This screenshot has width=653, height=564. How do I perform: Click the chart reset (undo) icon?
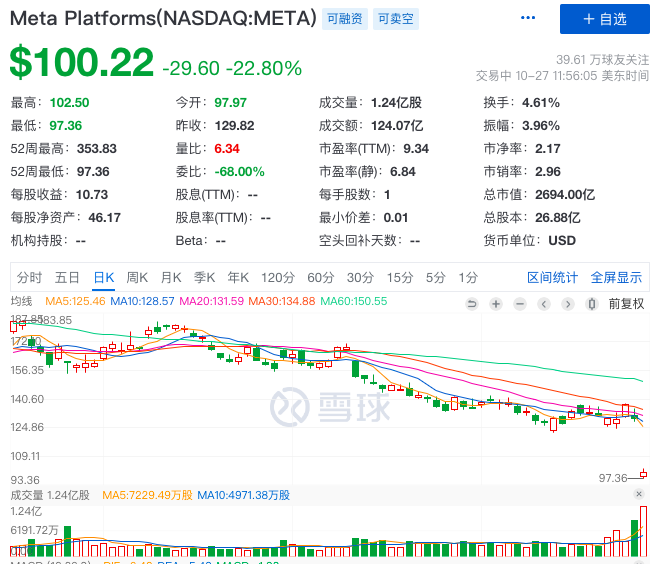(x=472, y=304)
